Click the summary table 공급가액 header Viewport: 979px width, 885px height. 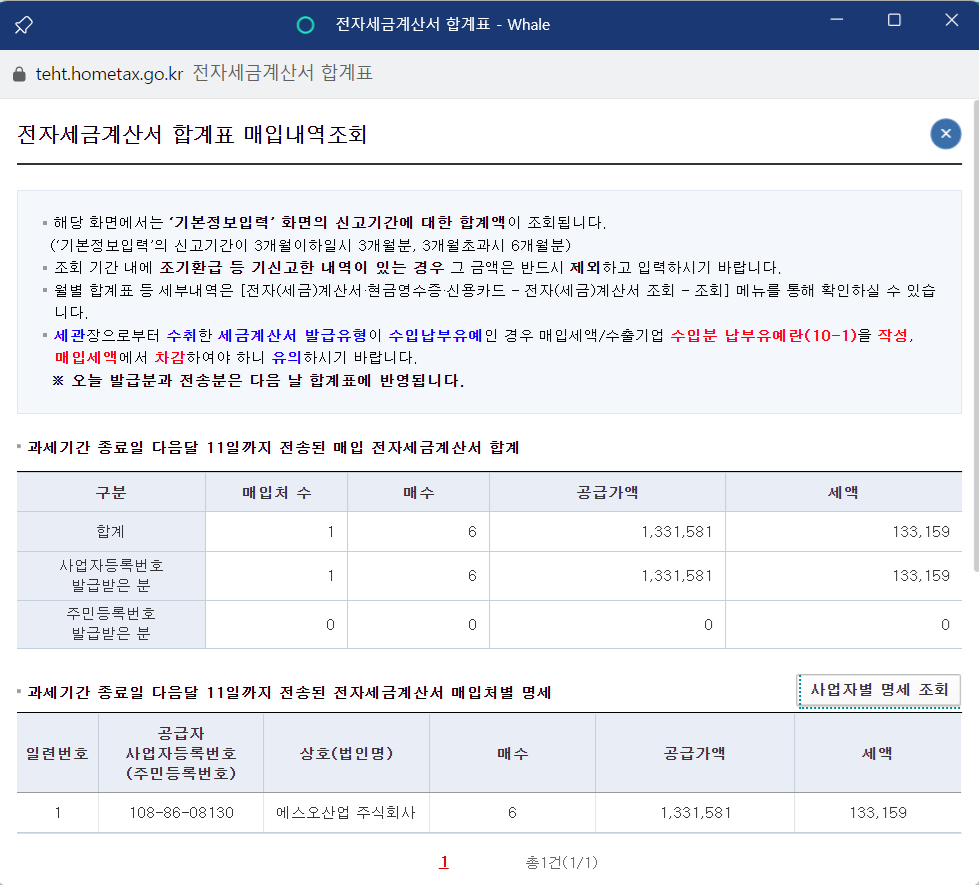pyautogui.click(x=608, y=492)
